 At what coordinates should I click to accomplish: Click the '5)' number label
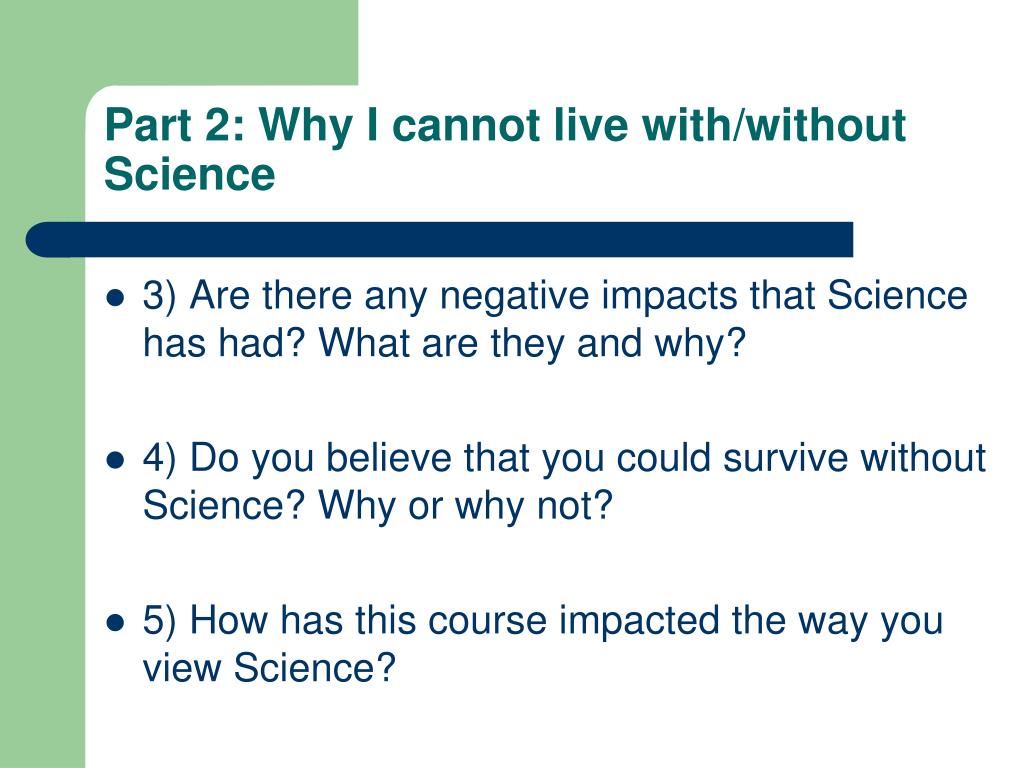pyautogui.click(x=160, y=620)
